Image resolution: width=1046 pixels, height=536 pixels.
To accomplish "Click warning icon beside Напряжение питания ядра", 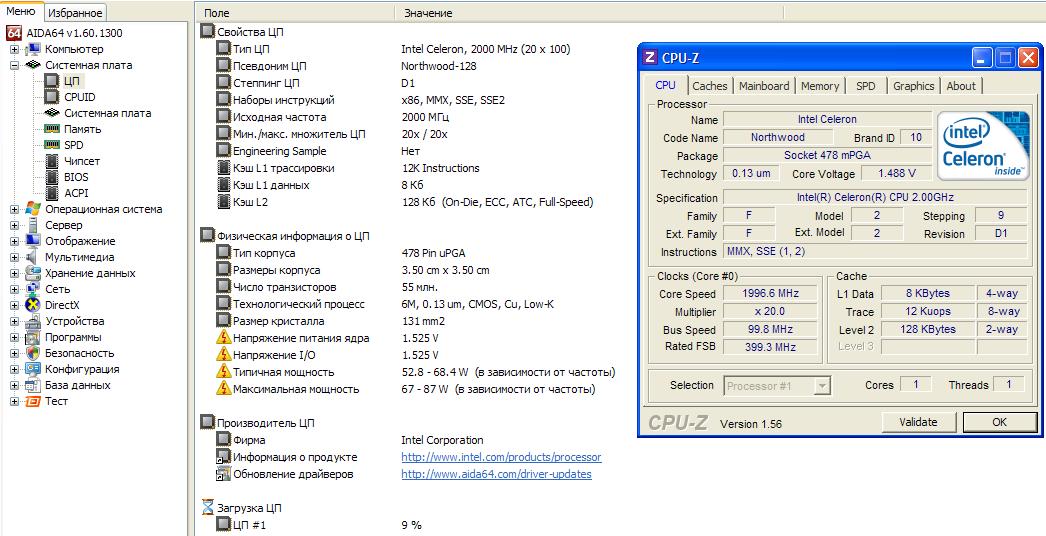I will [x=224, y=338].
